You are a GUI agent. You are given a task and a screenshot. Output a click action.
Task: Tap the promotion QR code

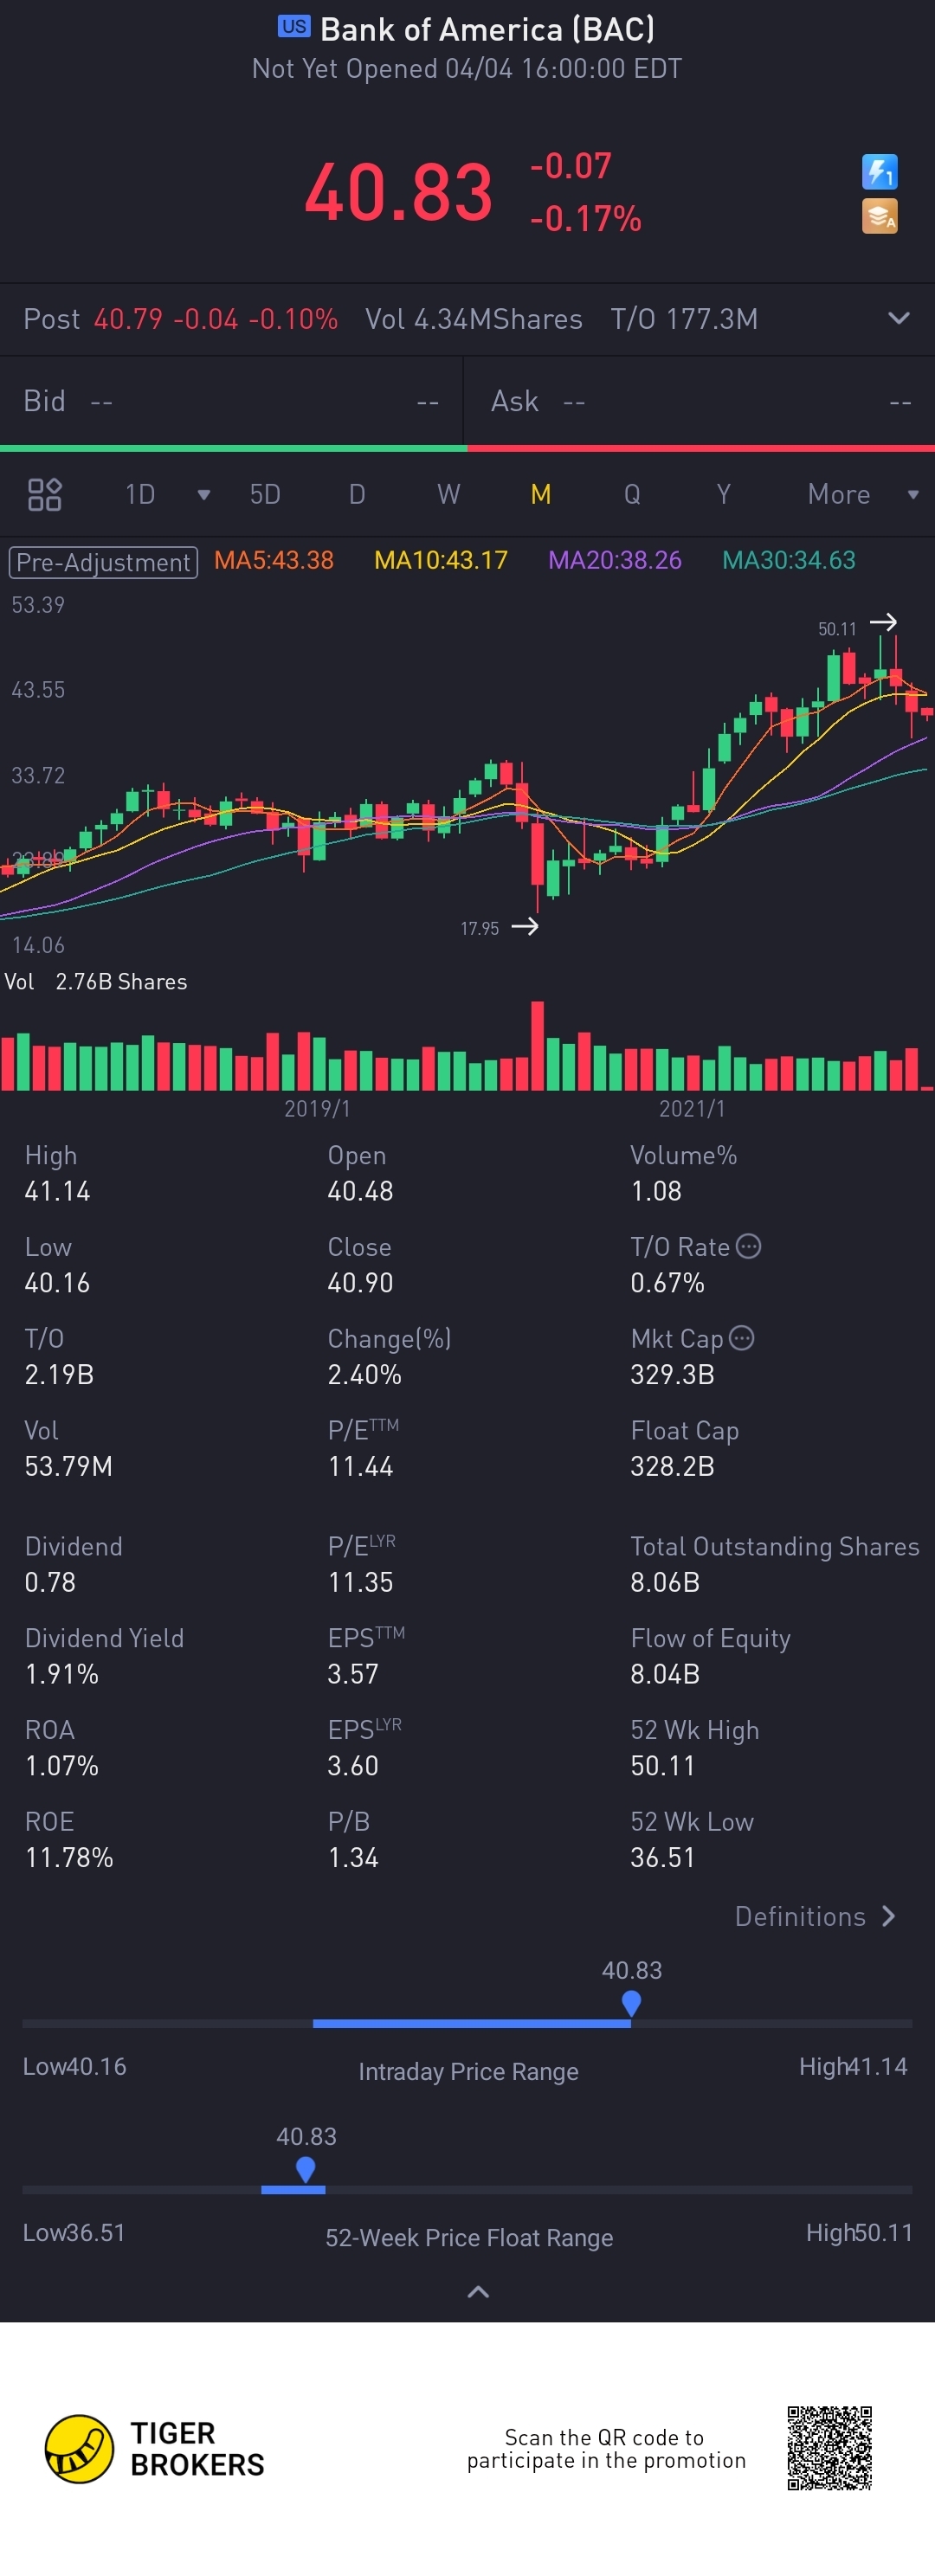point(829,2448)
